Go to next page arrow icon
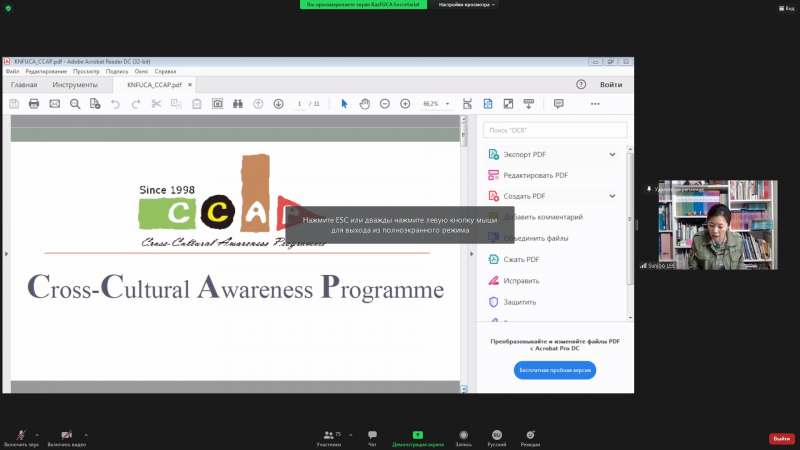The image size is (800, 450). (x=278, y=104)
